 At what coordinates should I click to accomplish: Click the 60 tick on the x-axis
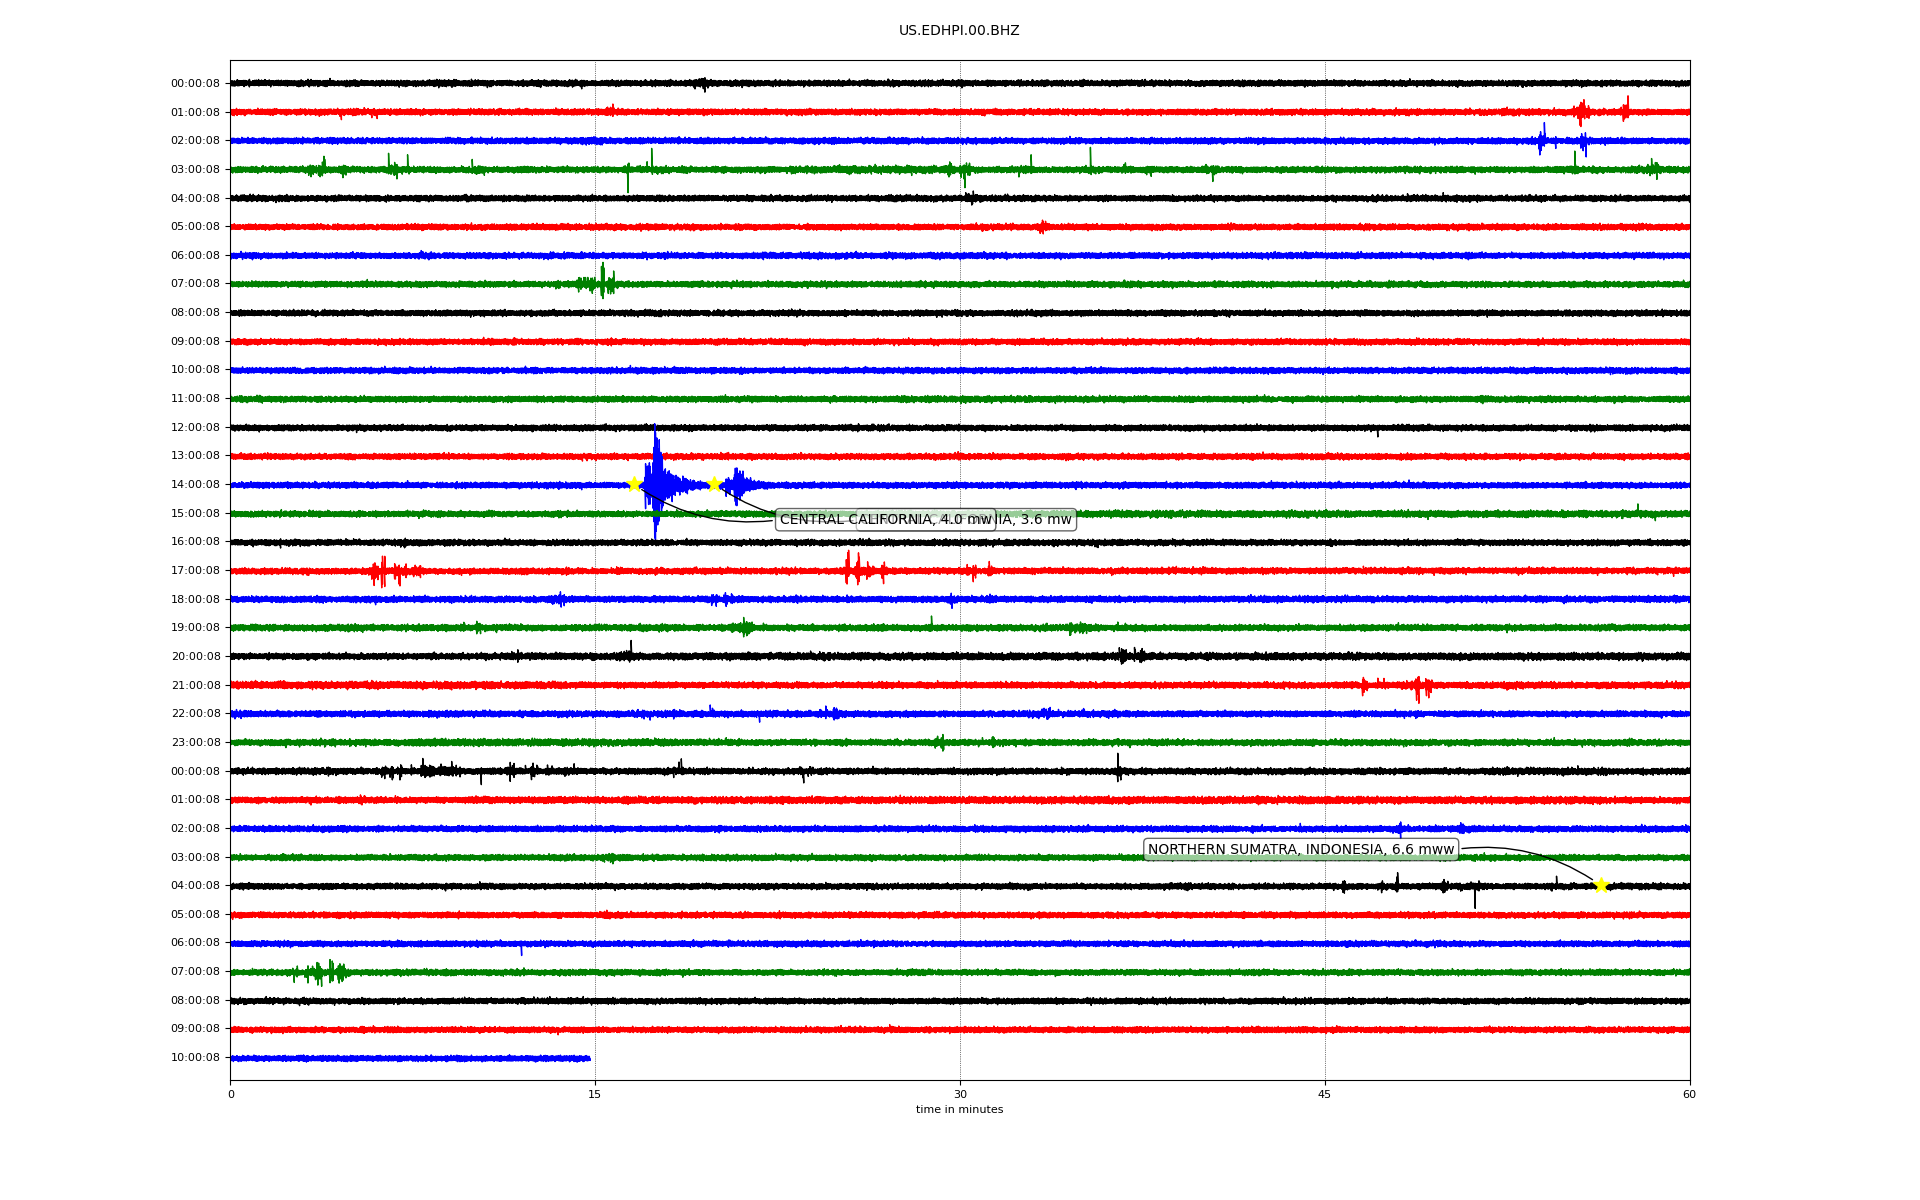[1689, 1094]
